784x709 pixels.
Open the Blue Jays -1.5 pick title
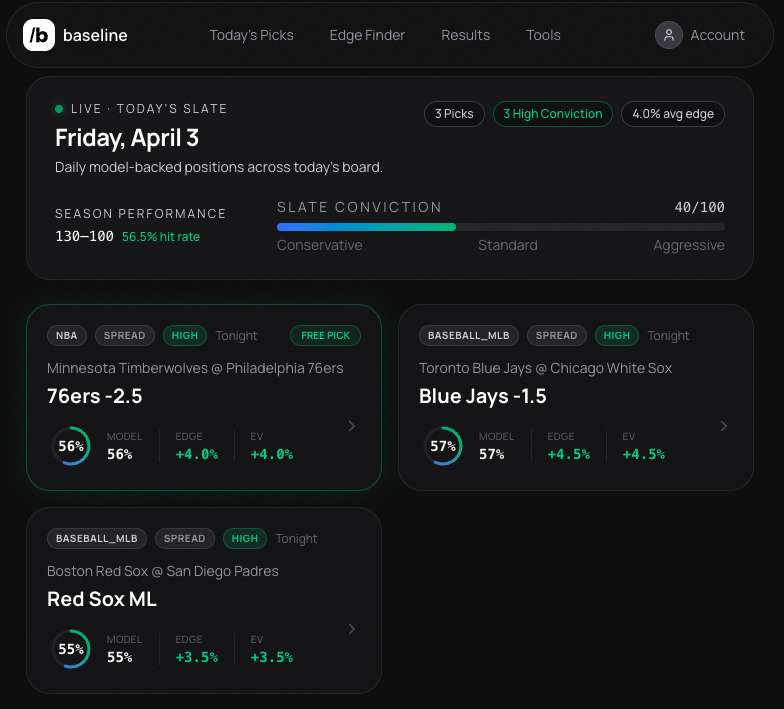point(482,396)
